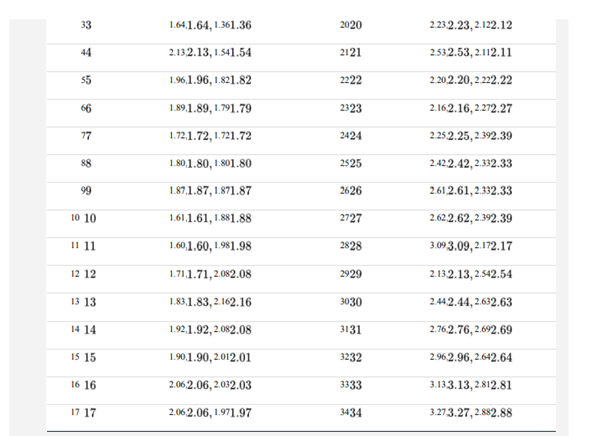Click the cell showing 2.06, 1.97
The height and width of the screenshot is (436, 602).
pos(210,412)
